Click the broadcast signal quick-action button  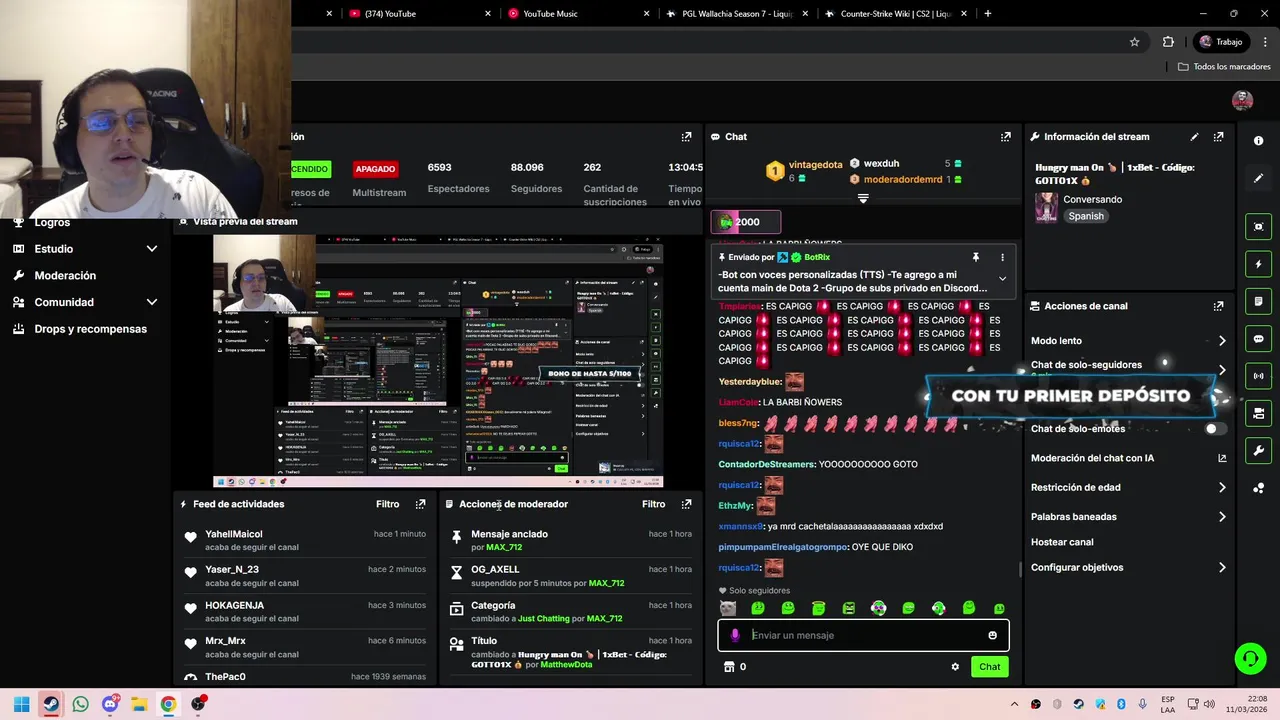(x=1258, y=376)
